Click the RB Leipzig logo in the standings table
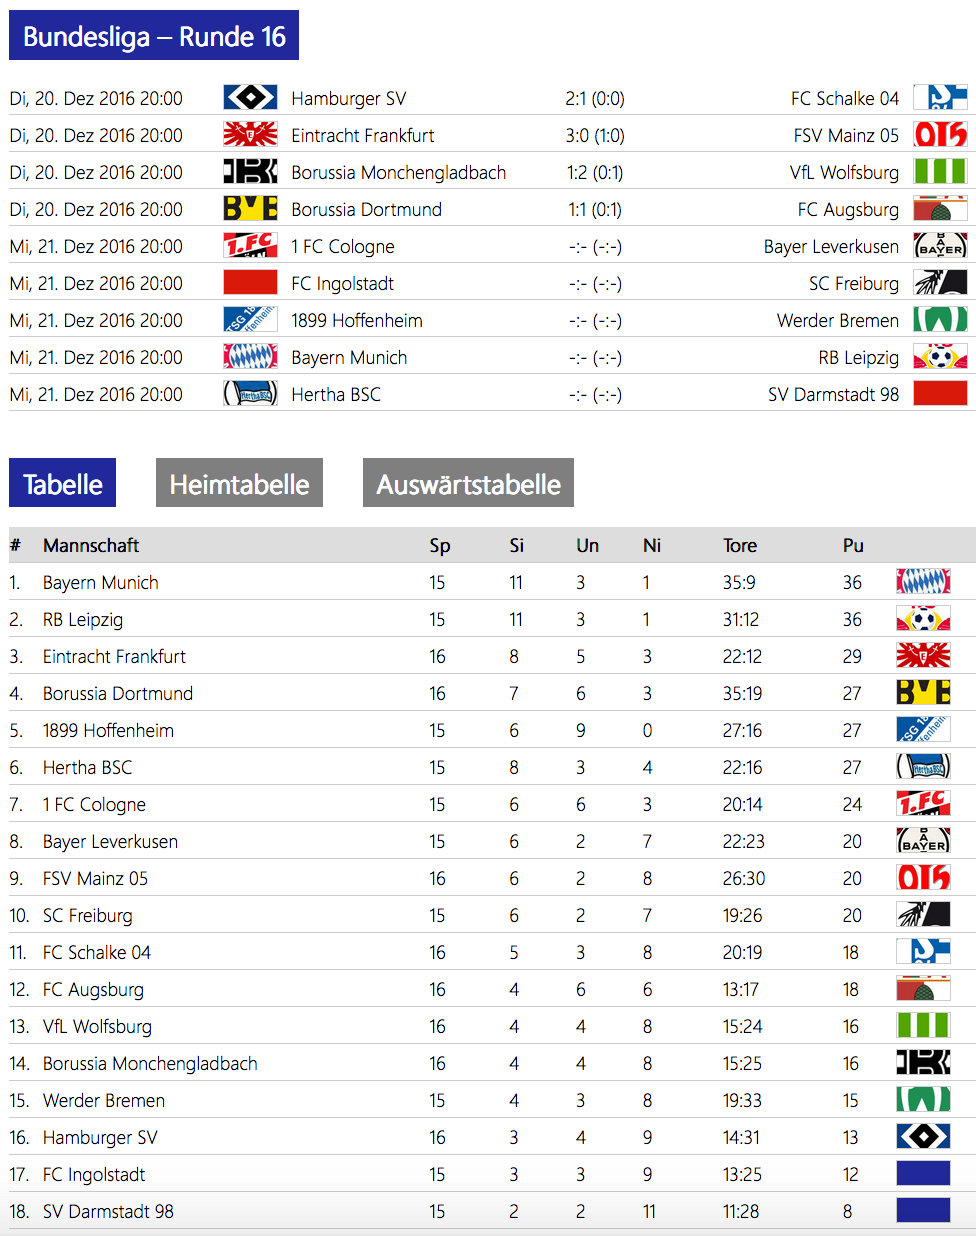The width and height of the screenshot is (976, 1236). (923, 619)
